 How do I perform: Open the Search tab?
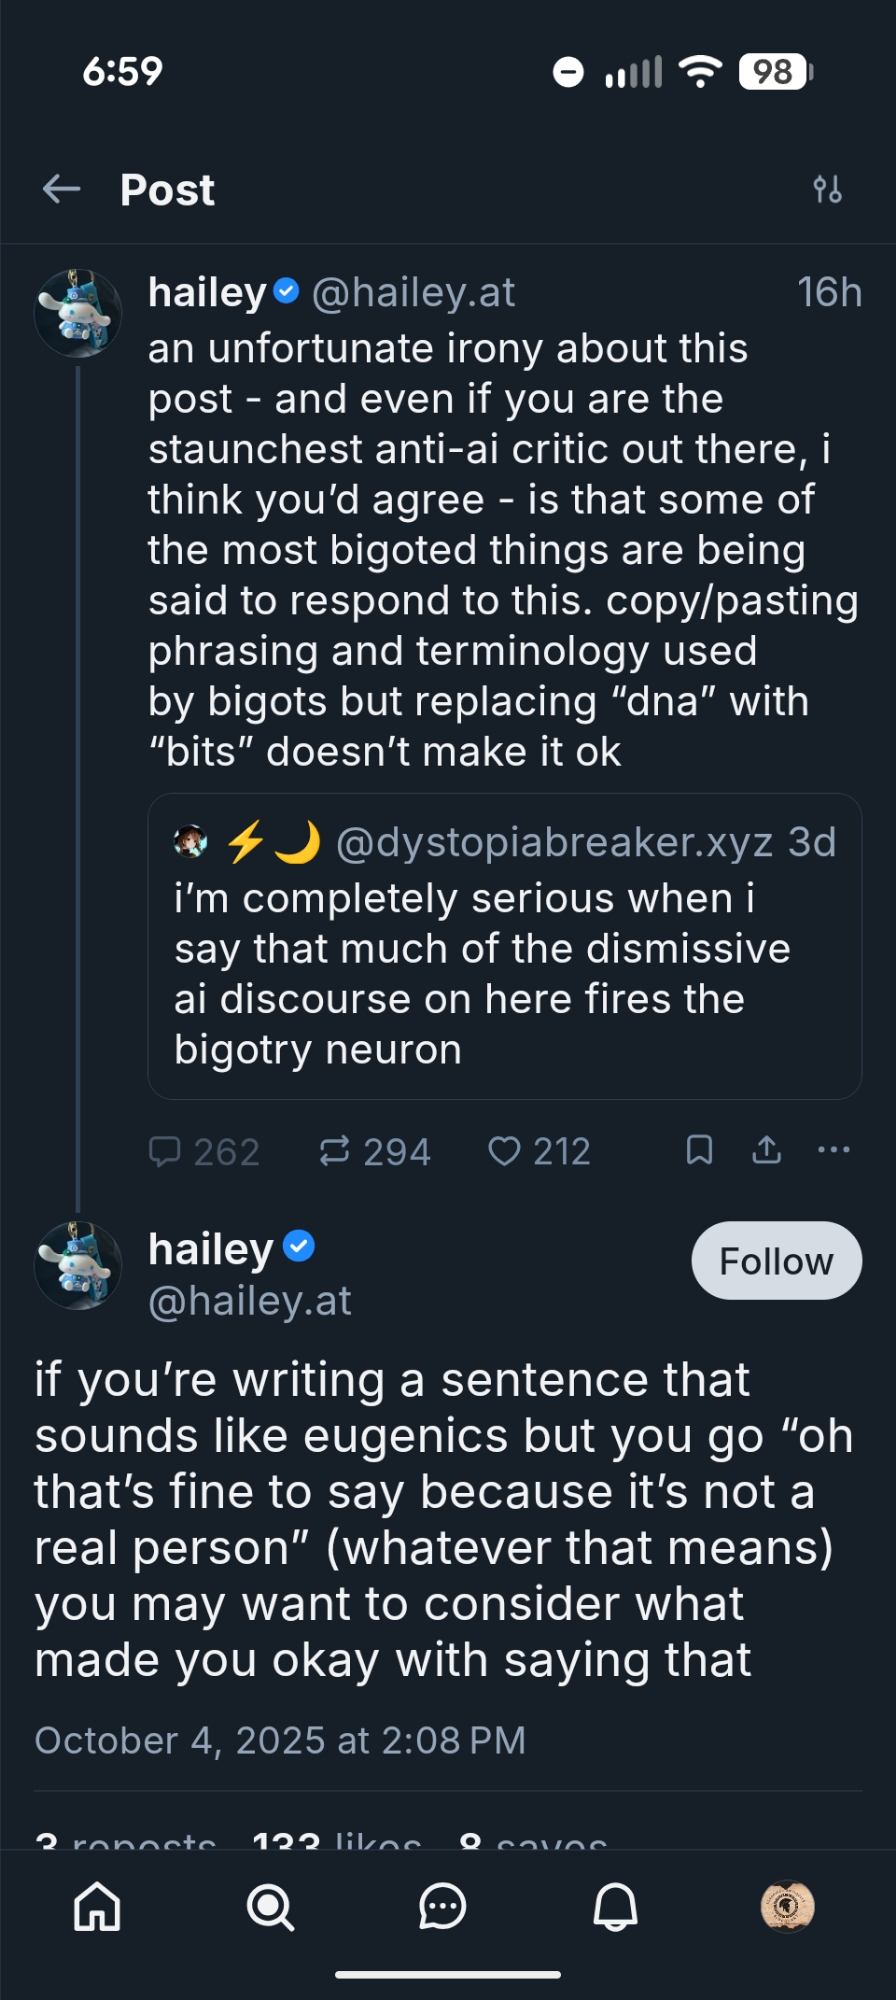coord(270,1907)
